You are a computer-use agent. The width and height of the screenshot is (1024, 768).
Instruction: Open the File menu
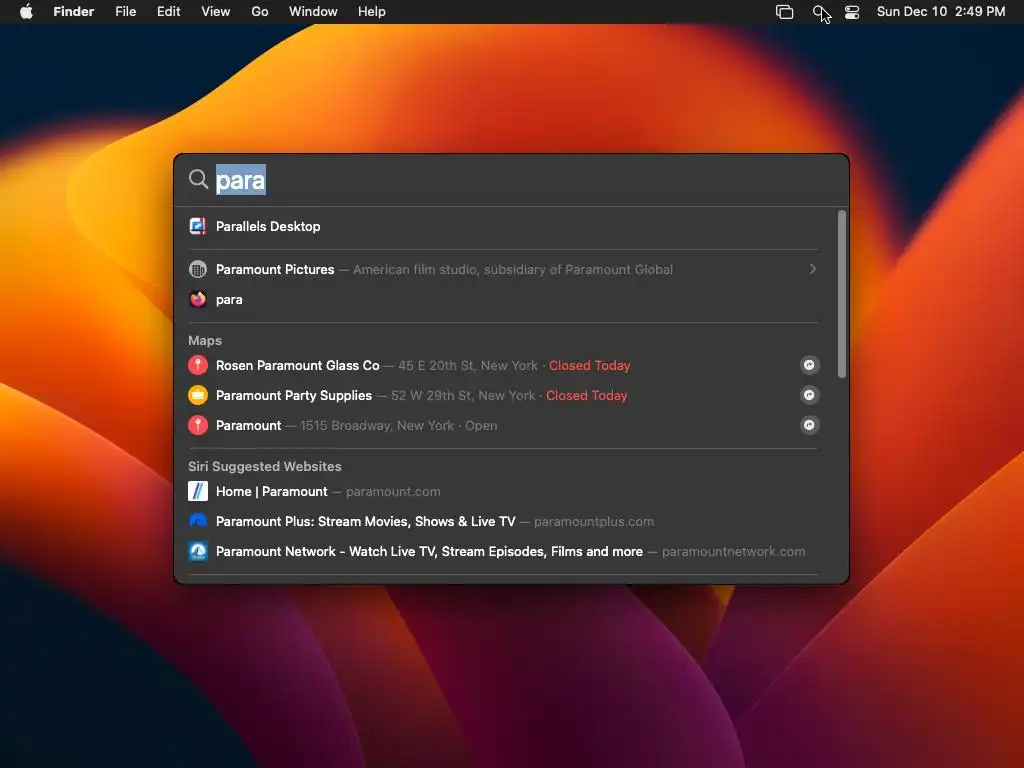pyautogui.click(x=125, y=12)
